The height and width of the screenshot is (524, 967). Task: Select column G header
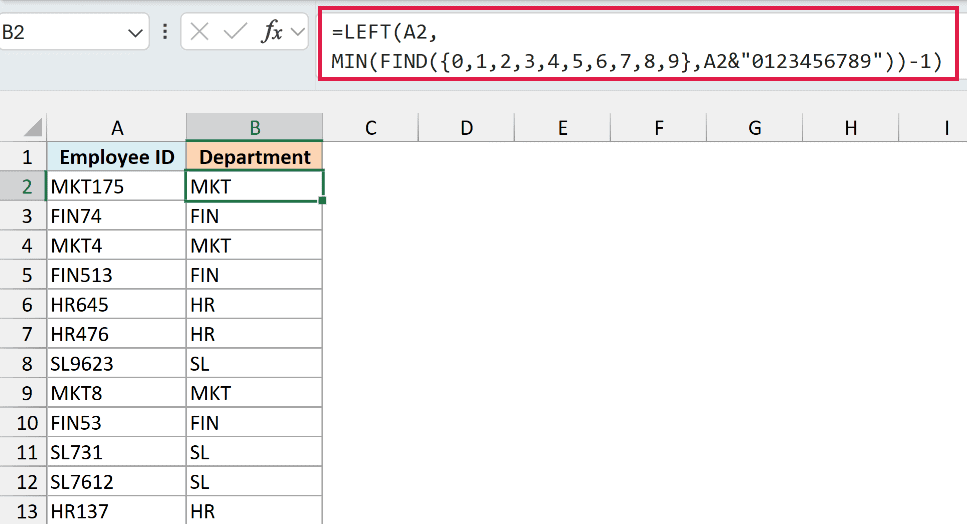tap(755, 128)
